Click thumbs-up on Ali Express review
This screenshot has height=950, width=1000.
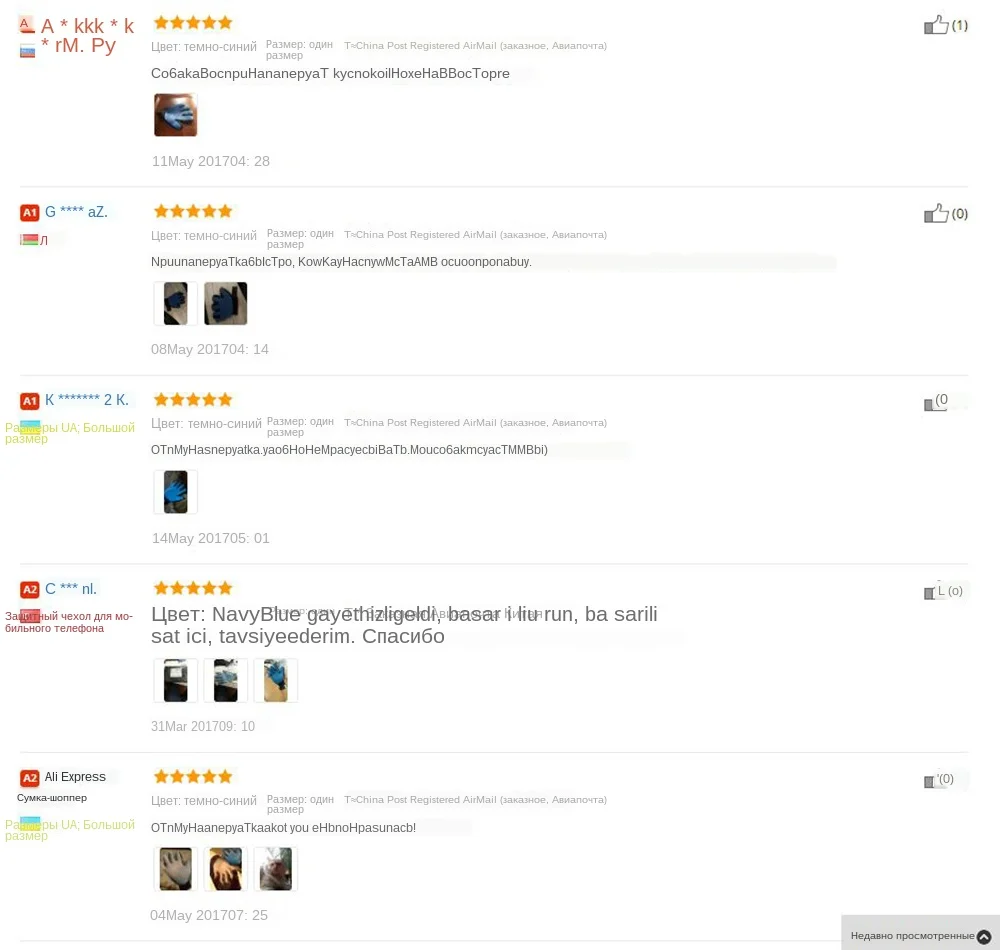[x=930, y=780]
